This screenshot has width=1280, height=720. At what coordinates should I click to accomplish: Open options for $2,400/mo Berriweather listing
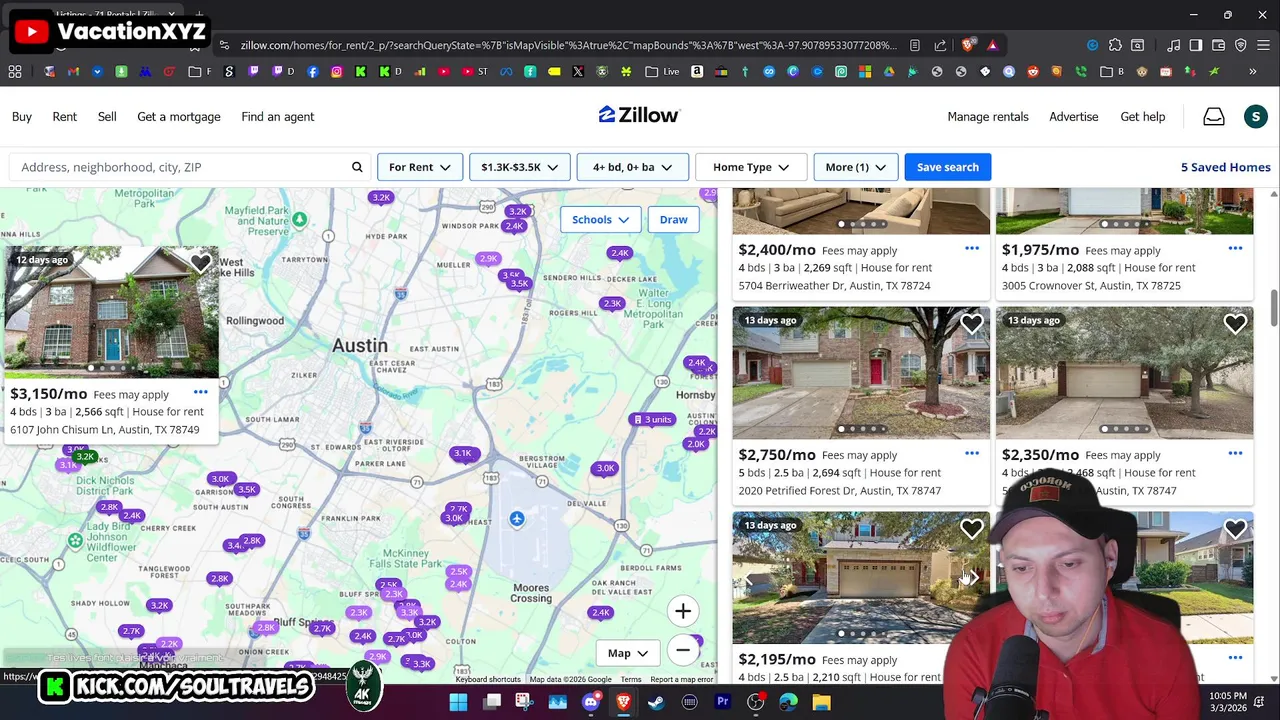[x=972, y=248]
